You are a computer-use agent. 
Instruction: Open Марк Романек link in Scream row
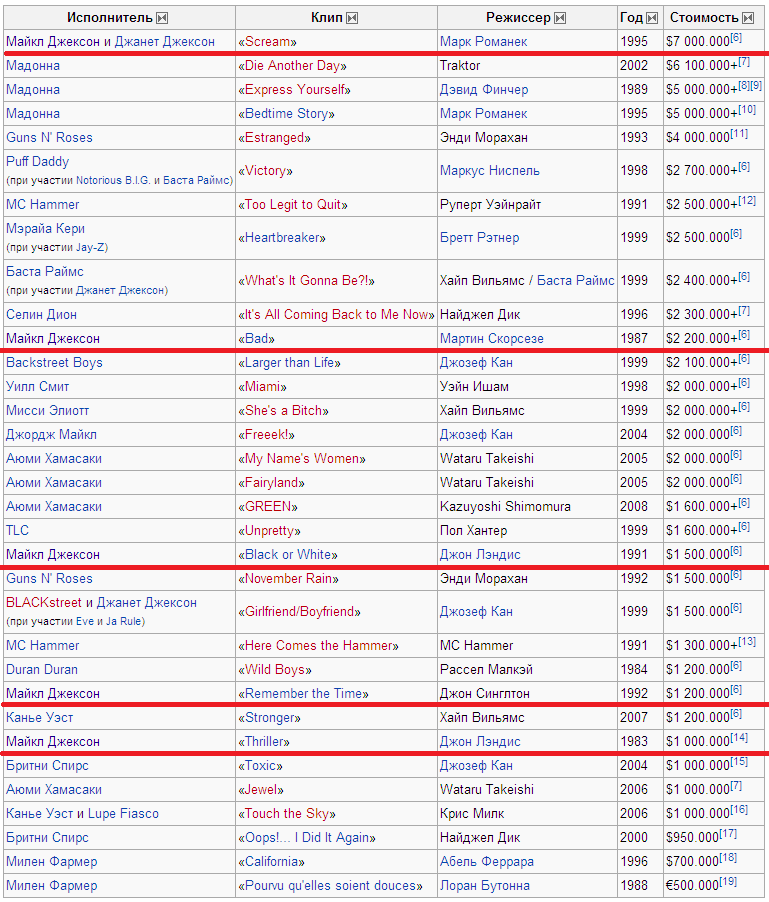[x=483, y=42]
